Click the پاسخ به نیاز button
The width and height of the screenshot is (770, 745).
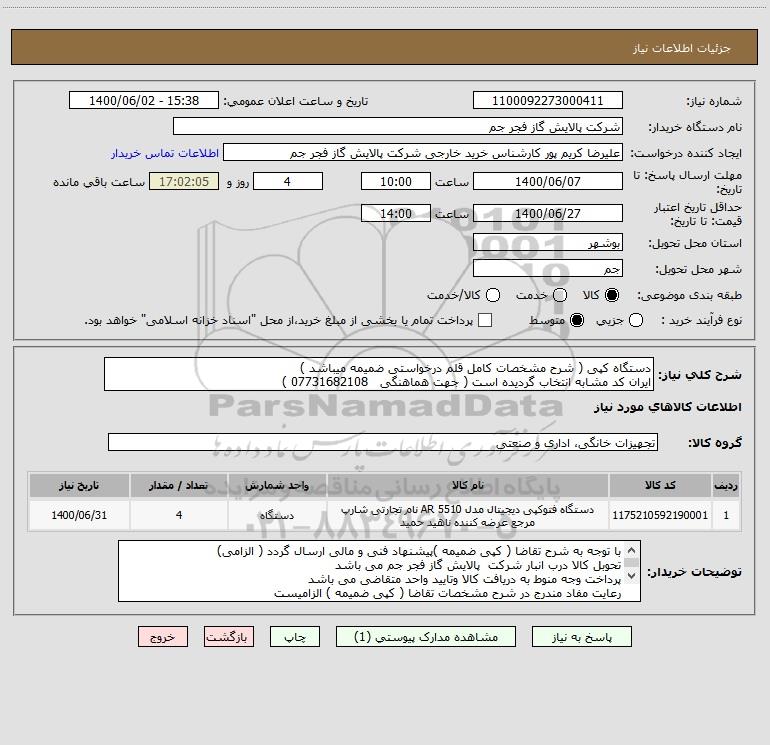(x=581, y=637)
